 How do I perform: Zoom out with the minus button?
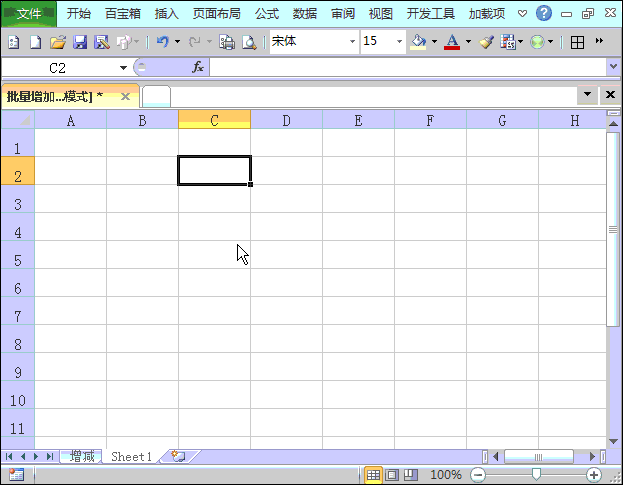[x=478, y=475]
